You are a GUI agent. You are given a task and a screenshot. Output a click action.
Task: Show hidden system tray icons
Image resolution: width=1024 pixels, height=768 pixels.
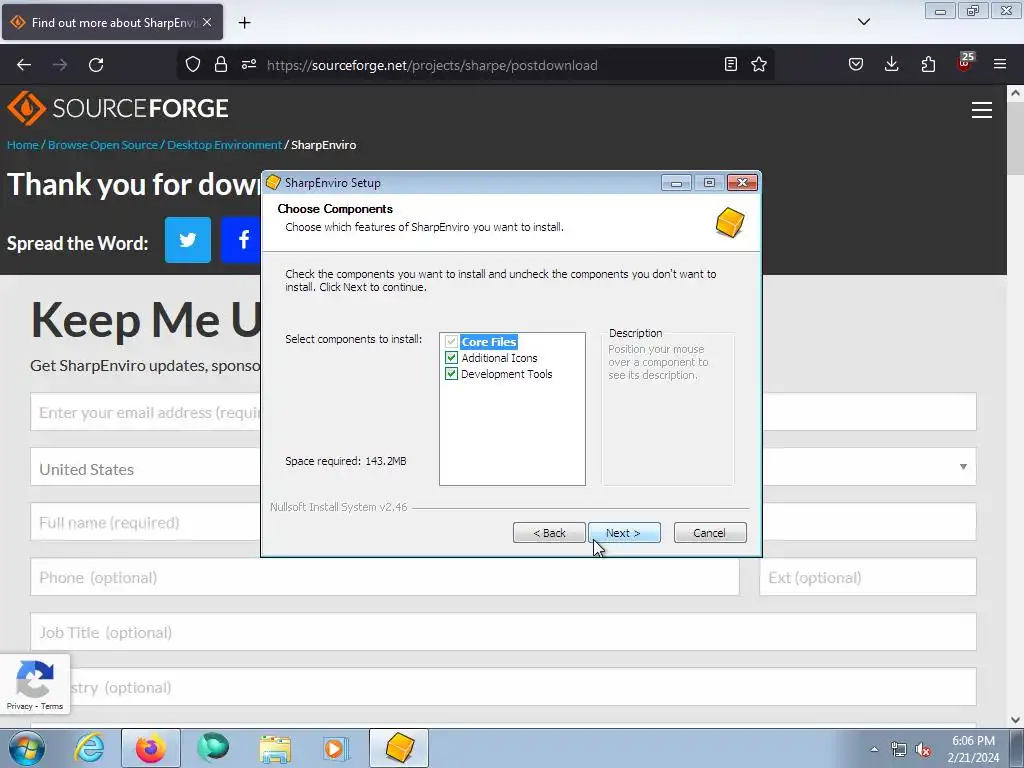[x=874, y=749]
